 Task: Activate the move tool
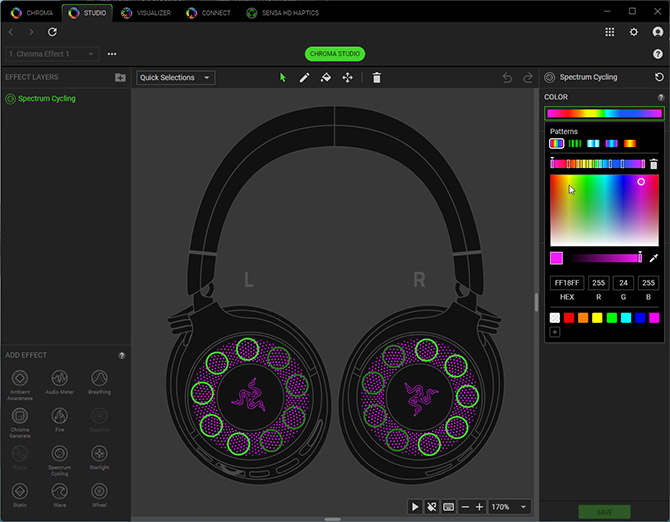point(347,78)
